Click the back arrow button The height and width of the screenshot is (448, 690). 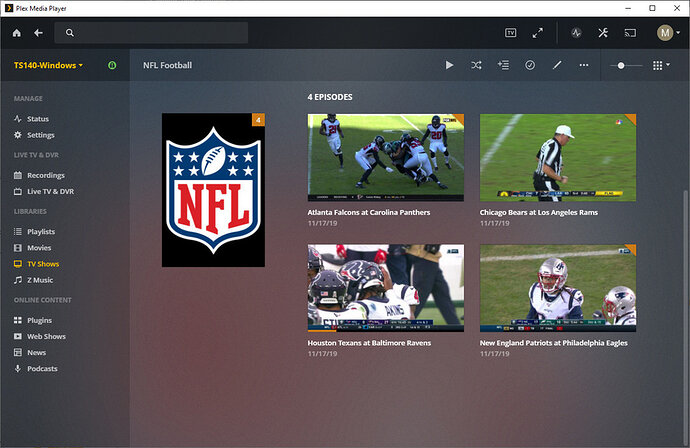(39, 33)
